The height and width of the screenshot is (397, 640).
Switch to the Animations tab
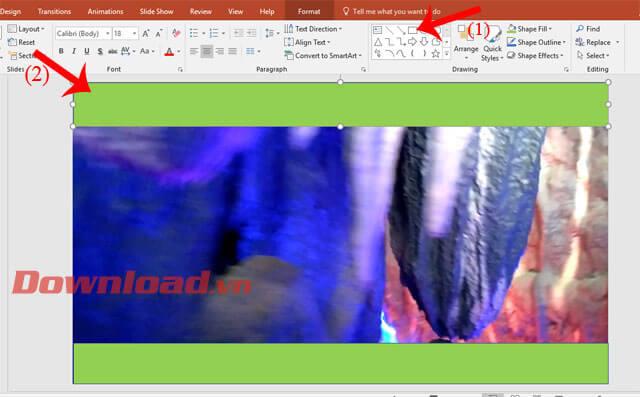(x=105, y=11)
